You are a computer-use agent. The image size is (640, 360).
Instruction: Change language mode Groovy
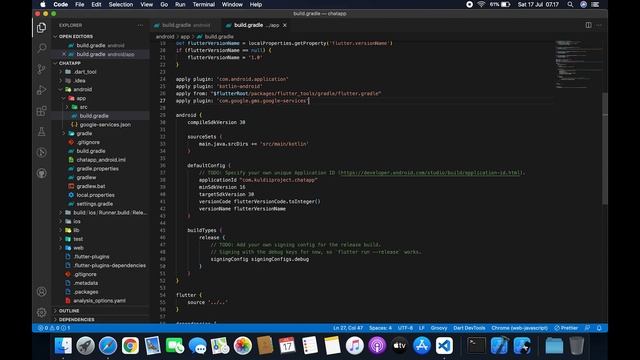point(439,328)
